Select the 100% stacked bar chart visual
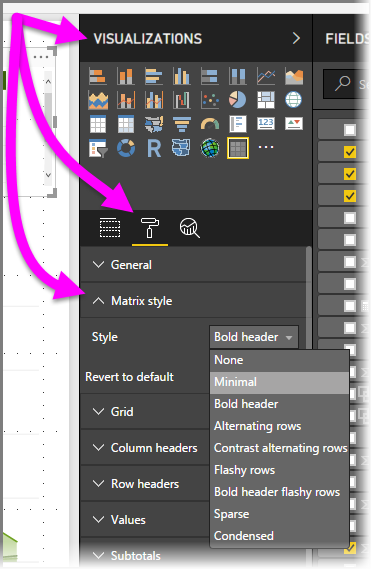This screenshot has height=570, width=372. 209,76
